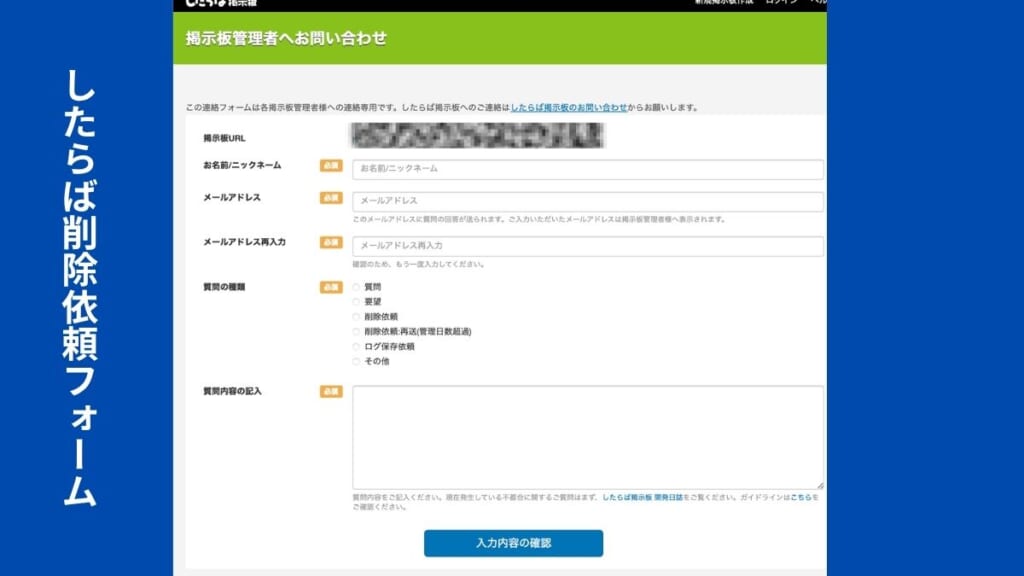
Task: Follow the したらば掲示板のお問い合わせ link
Action: coord(569,107)
